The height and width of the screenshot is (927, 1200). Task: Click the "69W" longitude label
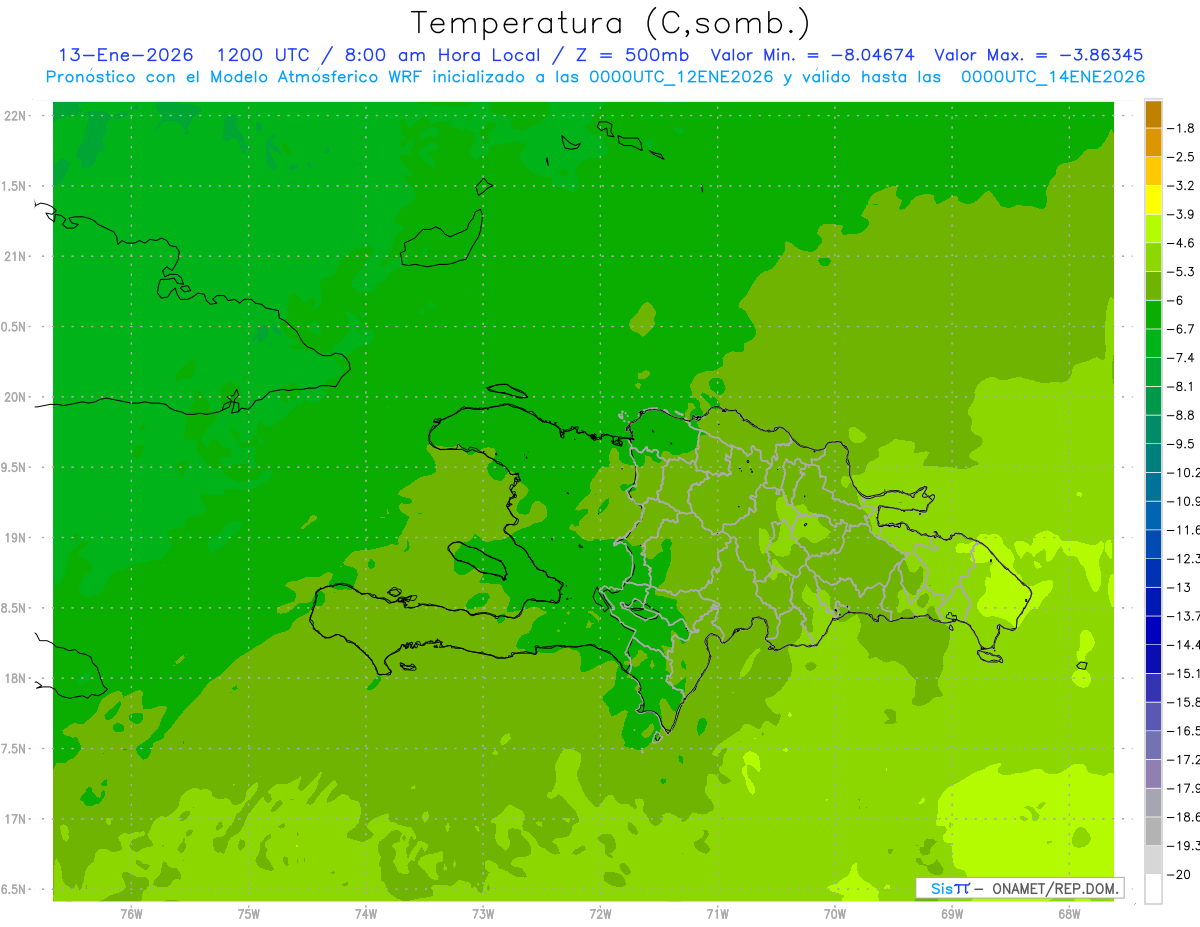pos(952,913)
